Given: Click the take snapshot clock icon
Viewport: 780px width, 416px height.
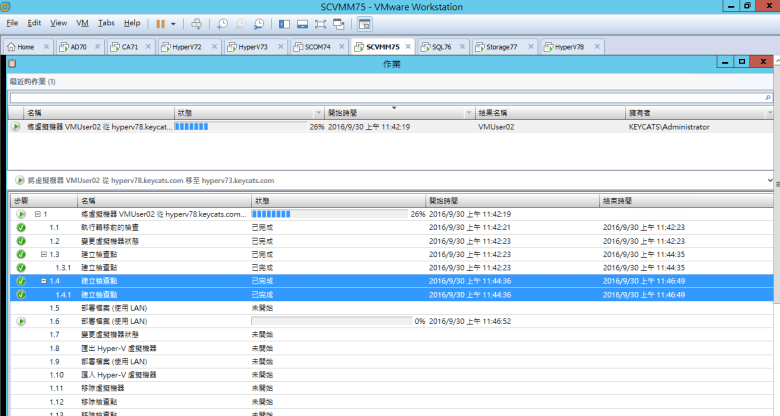Looking at the screenshot, I should click(222, 22).
